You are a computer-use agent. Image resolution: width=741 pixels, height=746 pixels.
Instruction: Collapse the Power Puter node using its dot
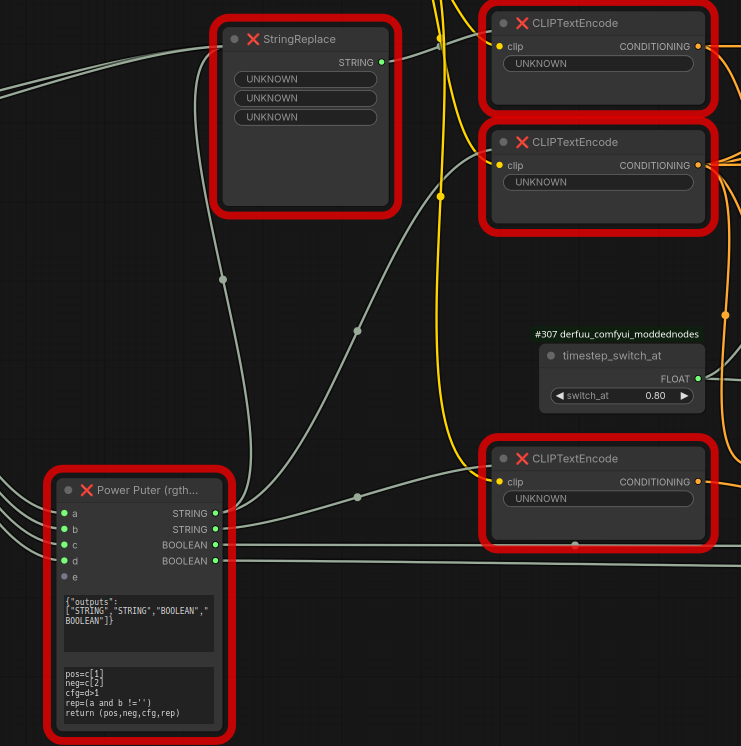pyautogui.click(x=68, y=490)
